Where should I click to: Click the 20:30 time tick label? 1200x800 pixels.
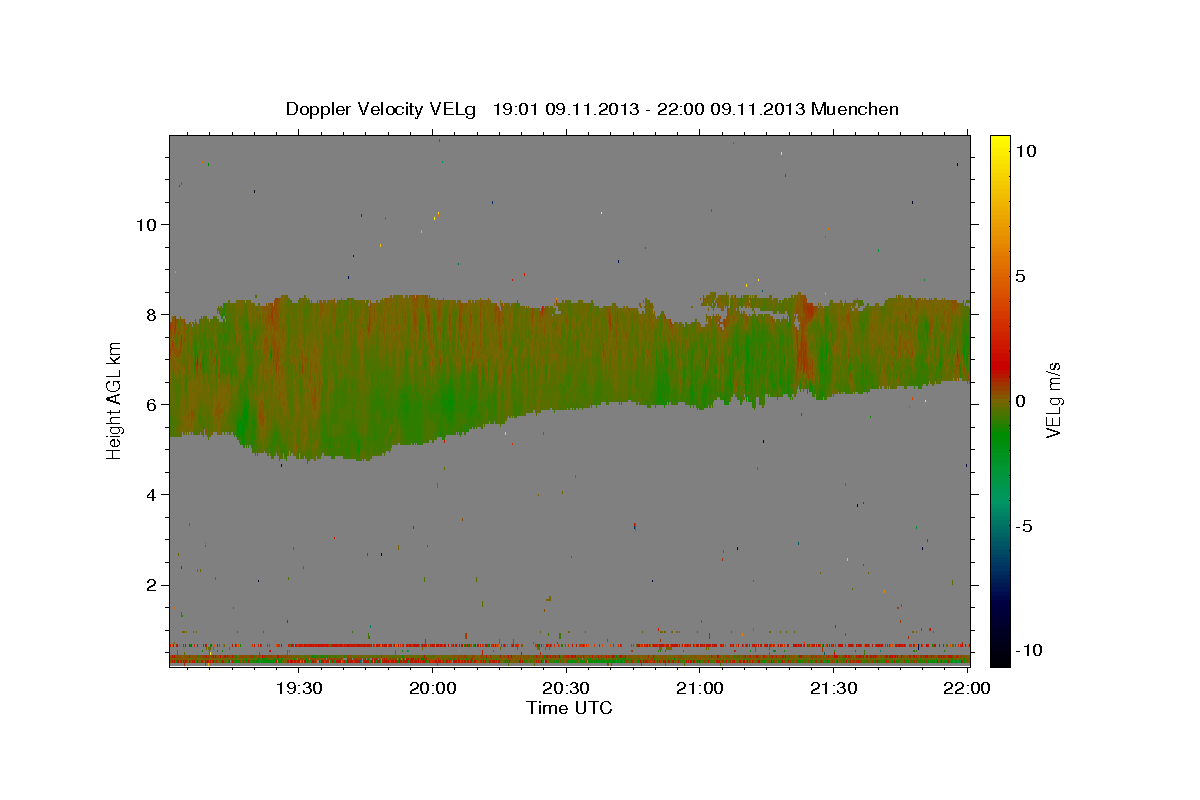pos(566,688)
